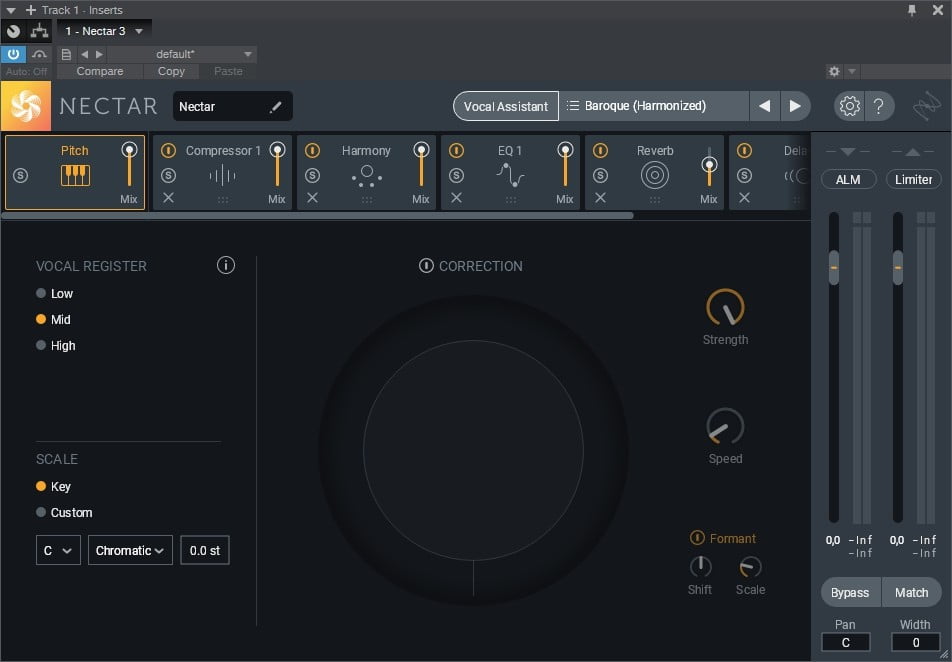Solo the Delay module
The width and height of the screenshot is (952, 662).
point(744,176)
